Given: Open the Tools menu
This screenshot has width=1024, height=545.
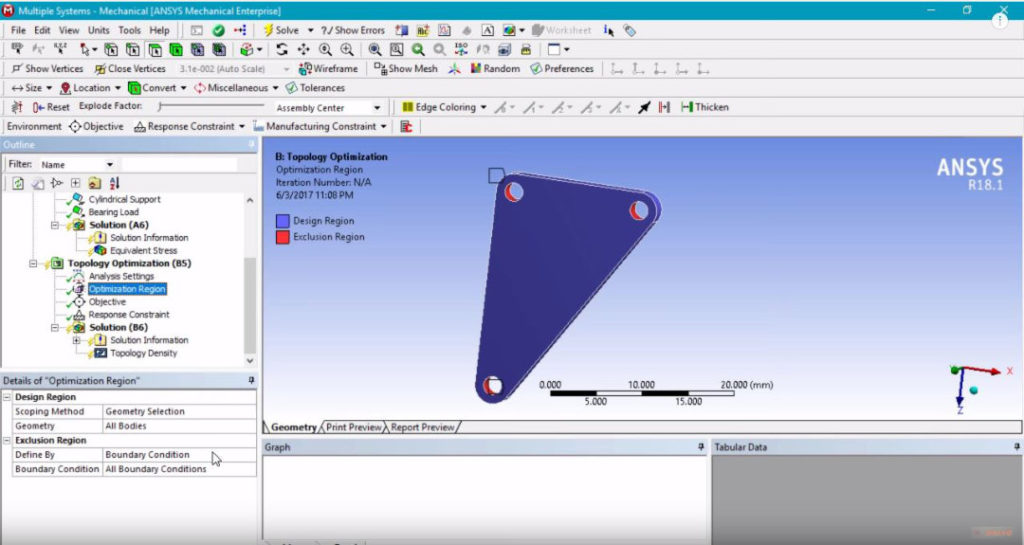Looking at the screenshot, I should pos(129,30).
